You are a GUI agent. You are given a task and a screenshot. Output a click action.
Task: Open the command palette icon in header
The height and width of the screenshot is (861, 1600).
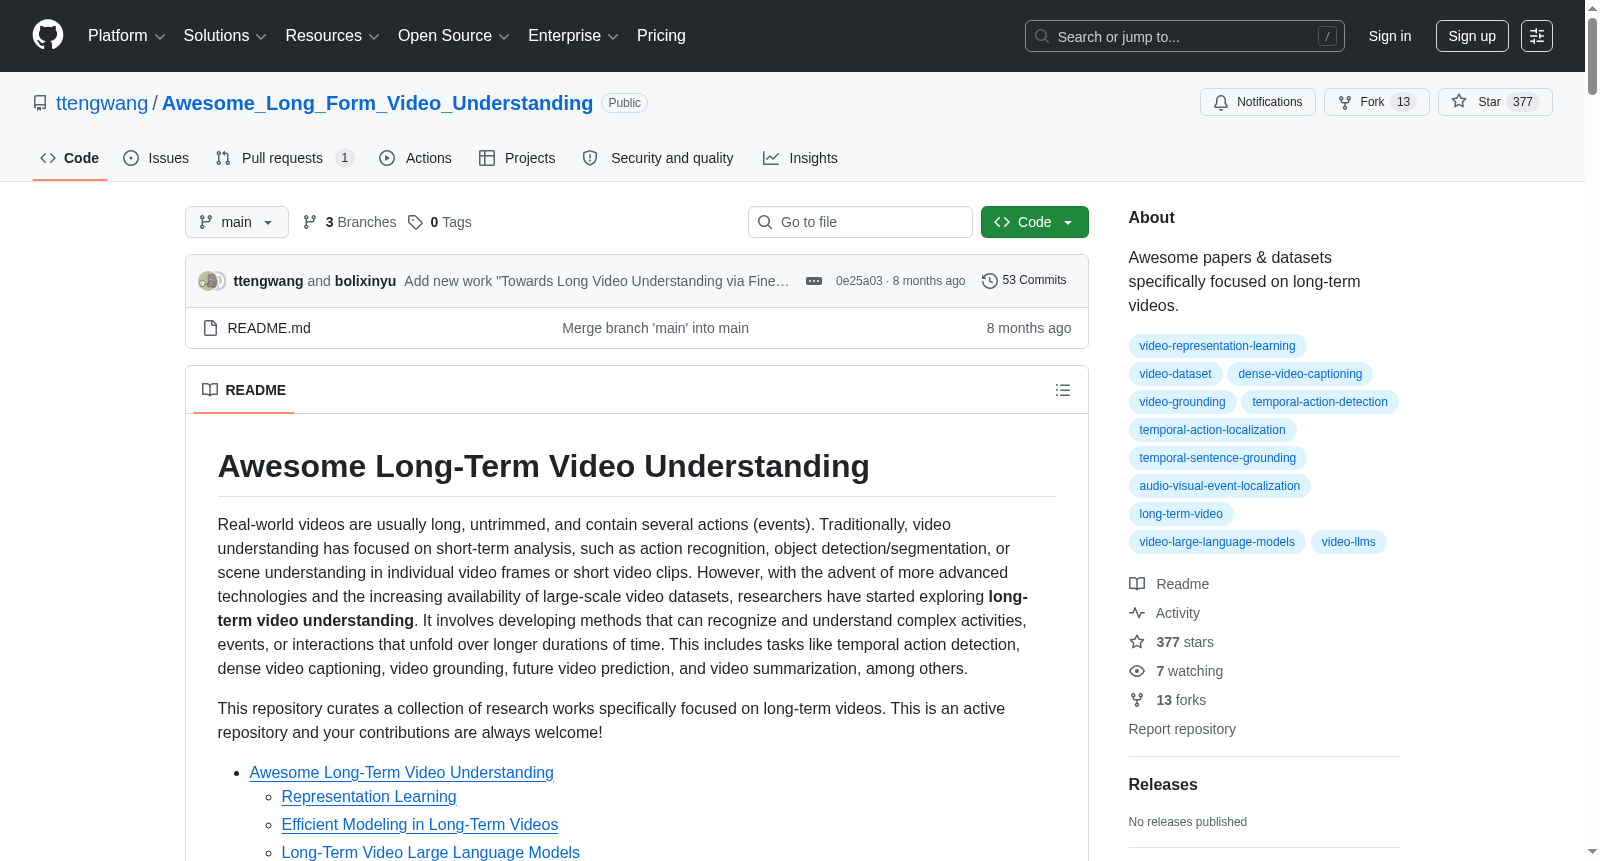click(1537, 36)
